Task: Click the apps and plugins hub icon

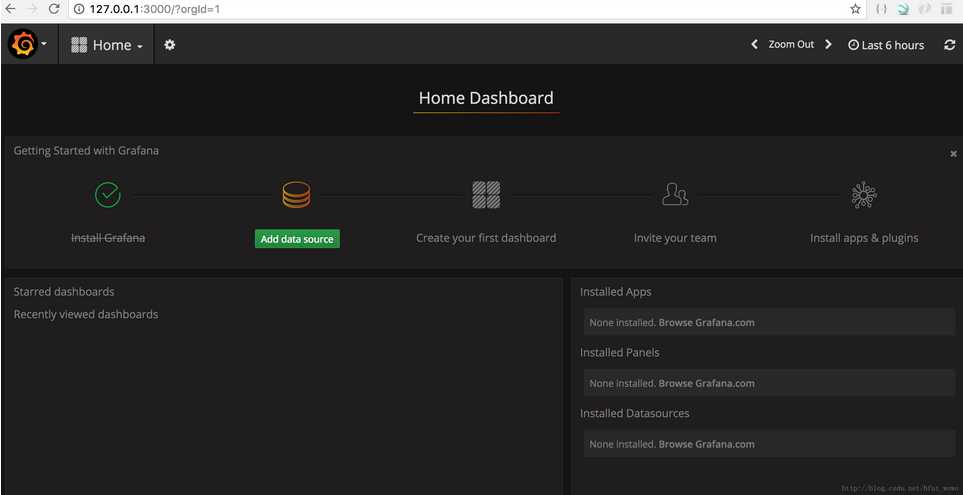Action: [864, 195]
